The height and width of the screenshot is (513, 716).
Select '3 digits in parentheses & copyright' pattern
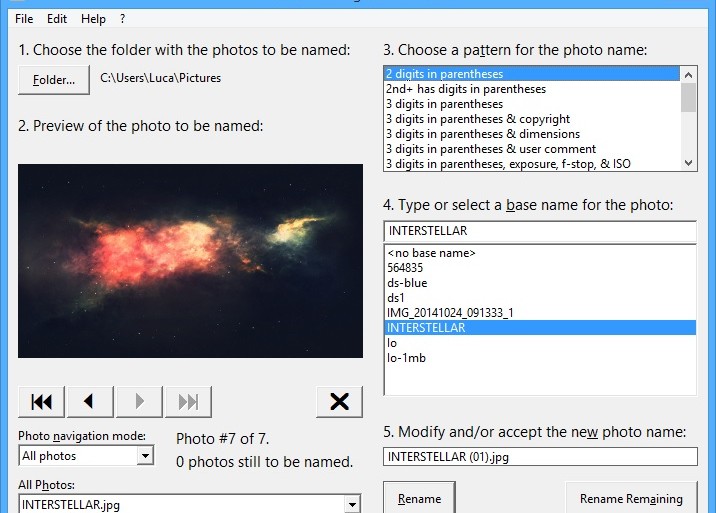(x=478, y=119)
